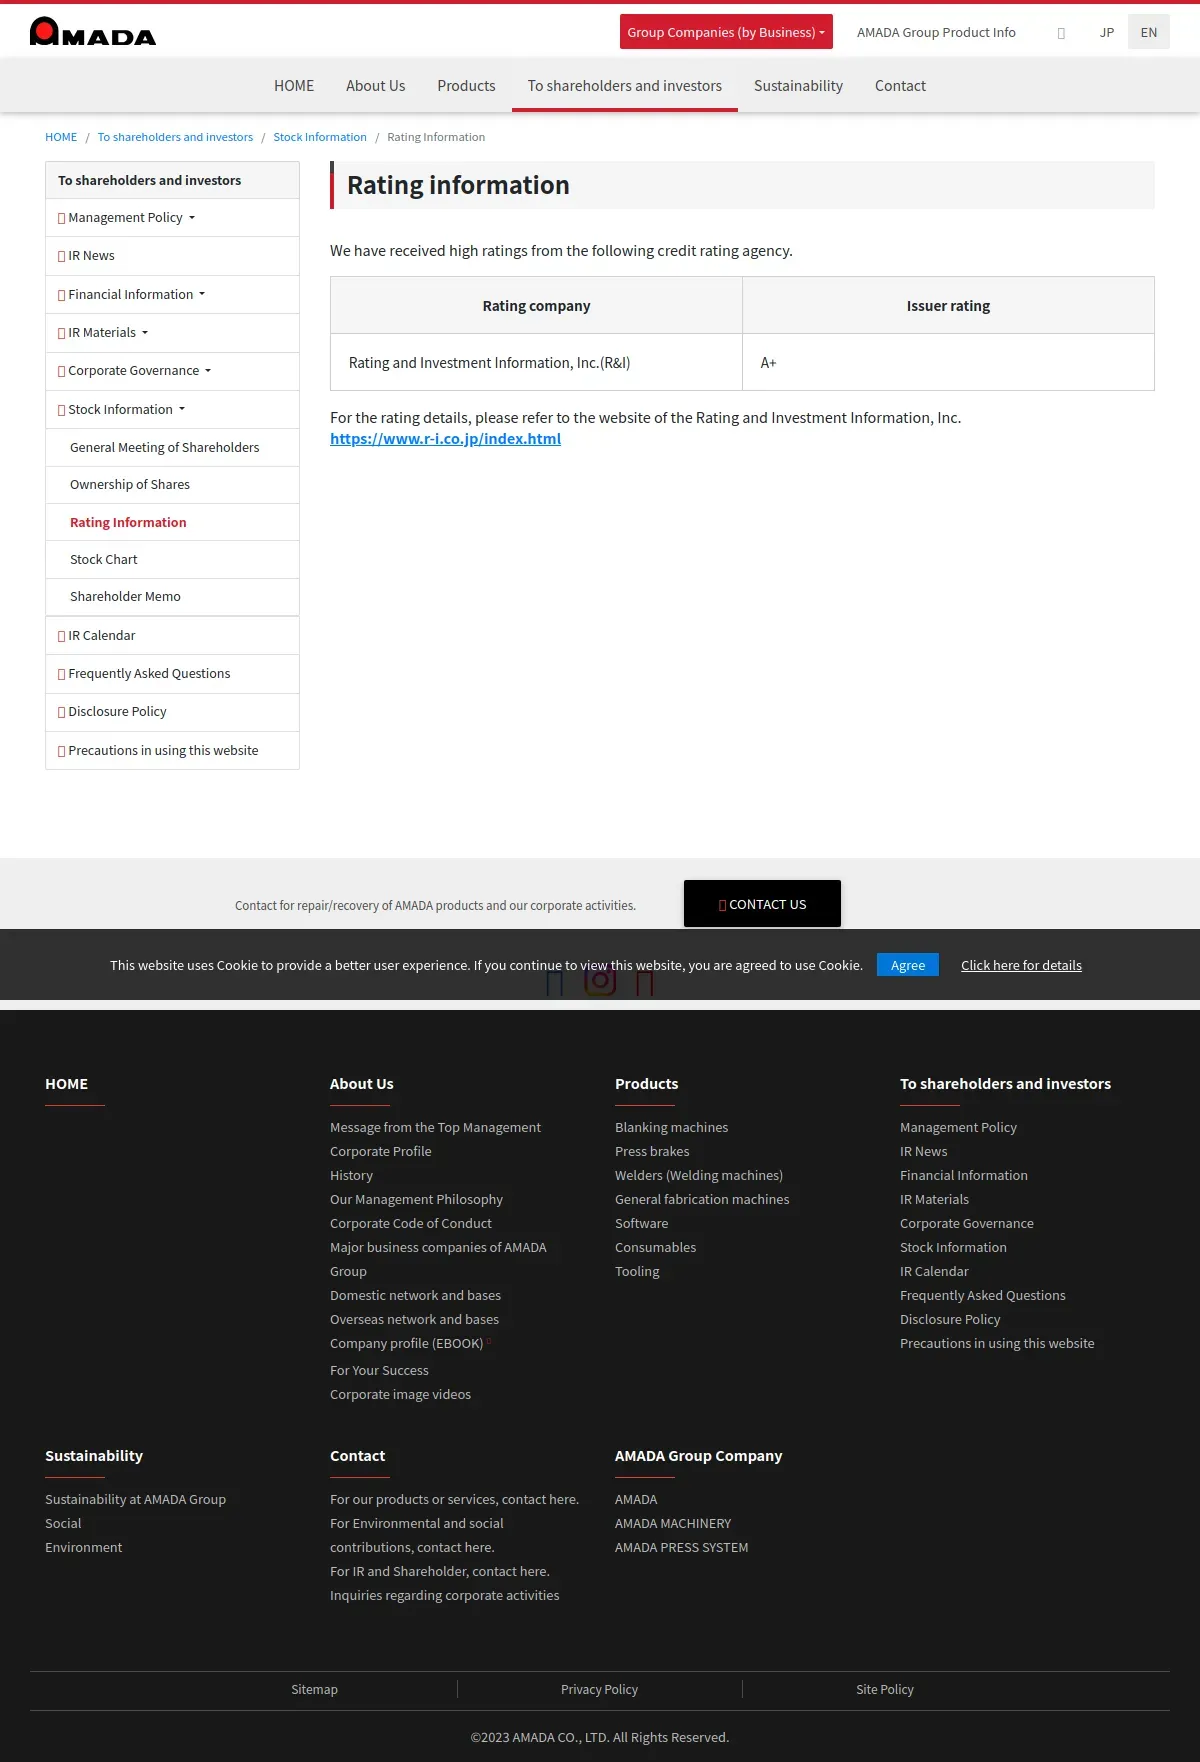This screenshot has width=1200, height=1762.
Task: Open Products navigation menu
Action: (466, 86)
